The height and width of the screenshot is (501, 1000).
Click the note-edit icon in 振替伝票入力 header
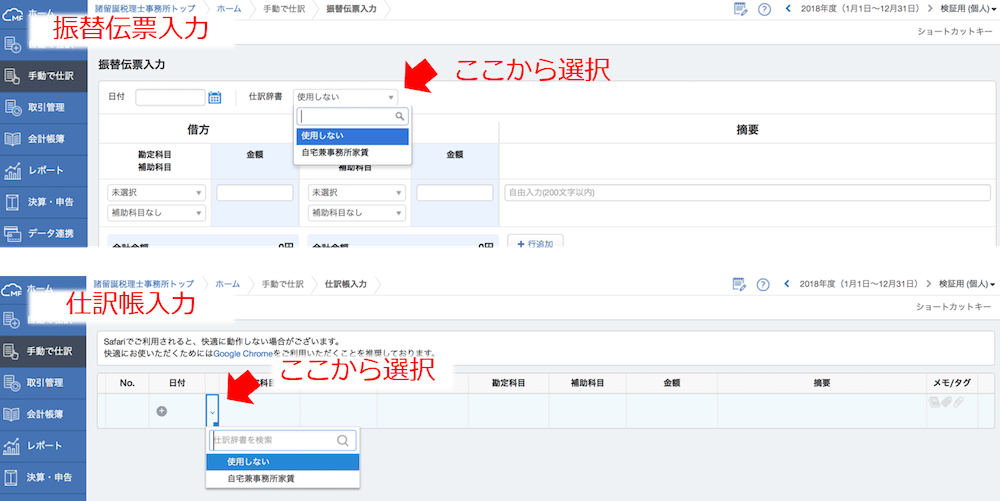(740, 9)
